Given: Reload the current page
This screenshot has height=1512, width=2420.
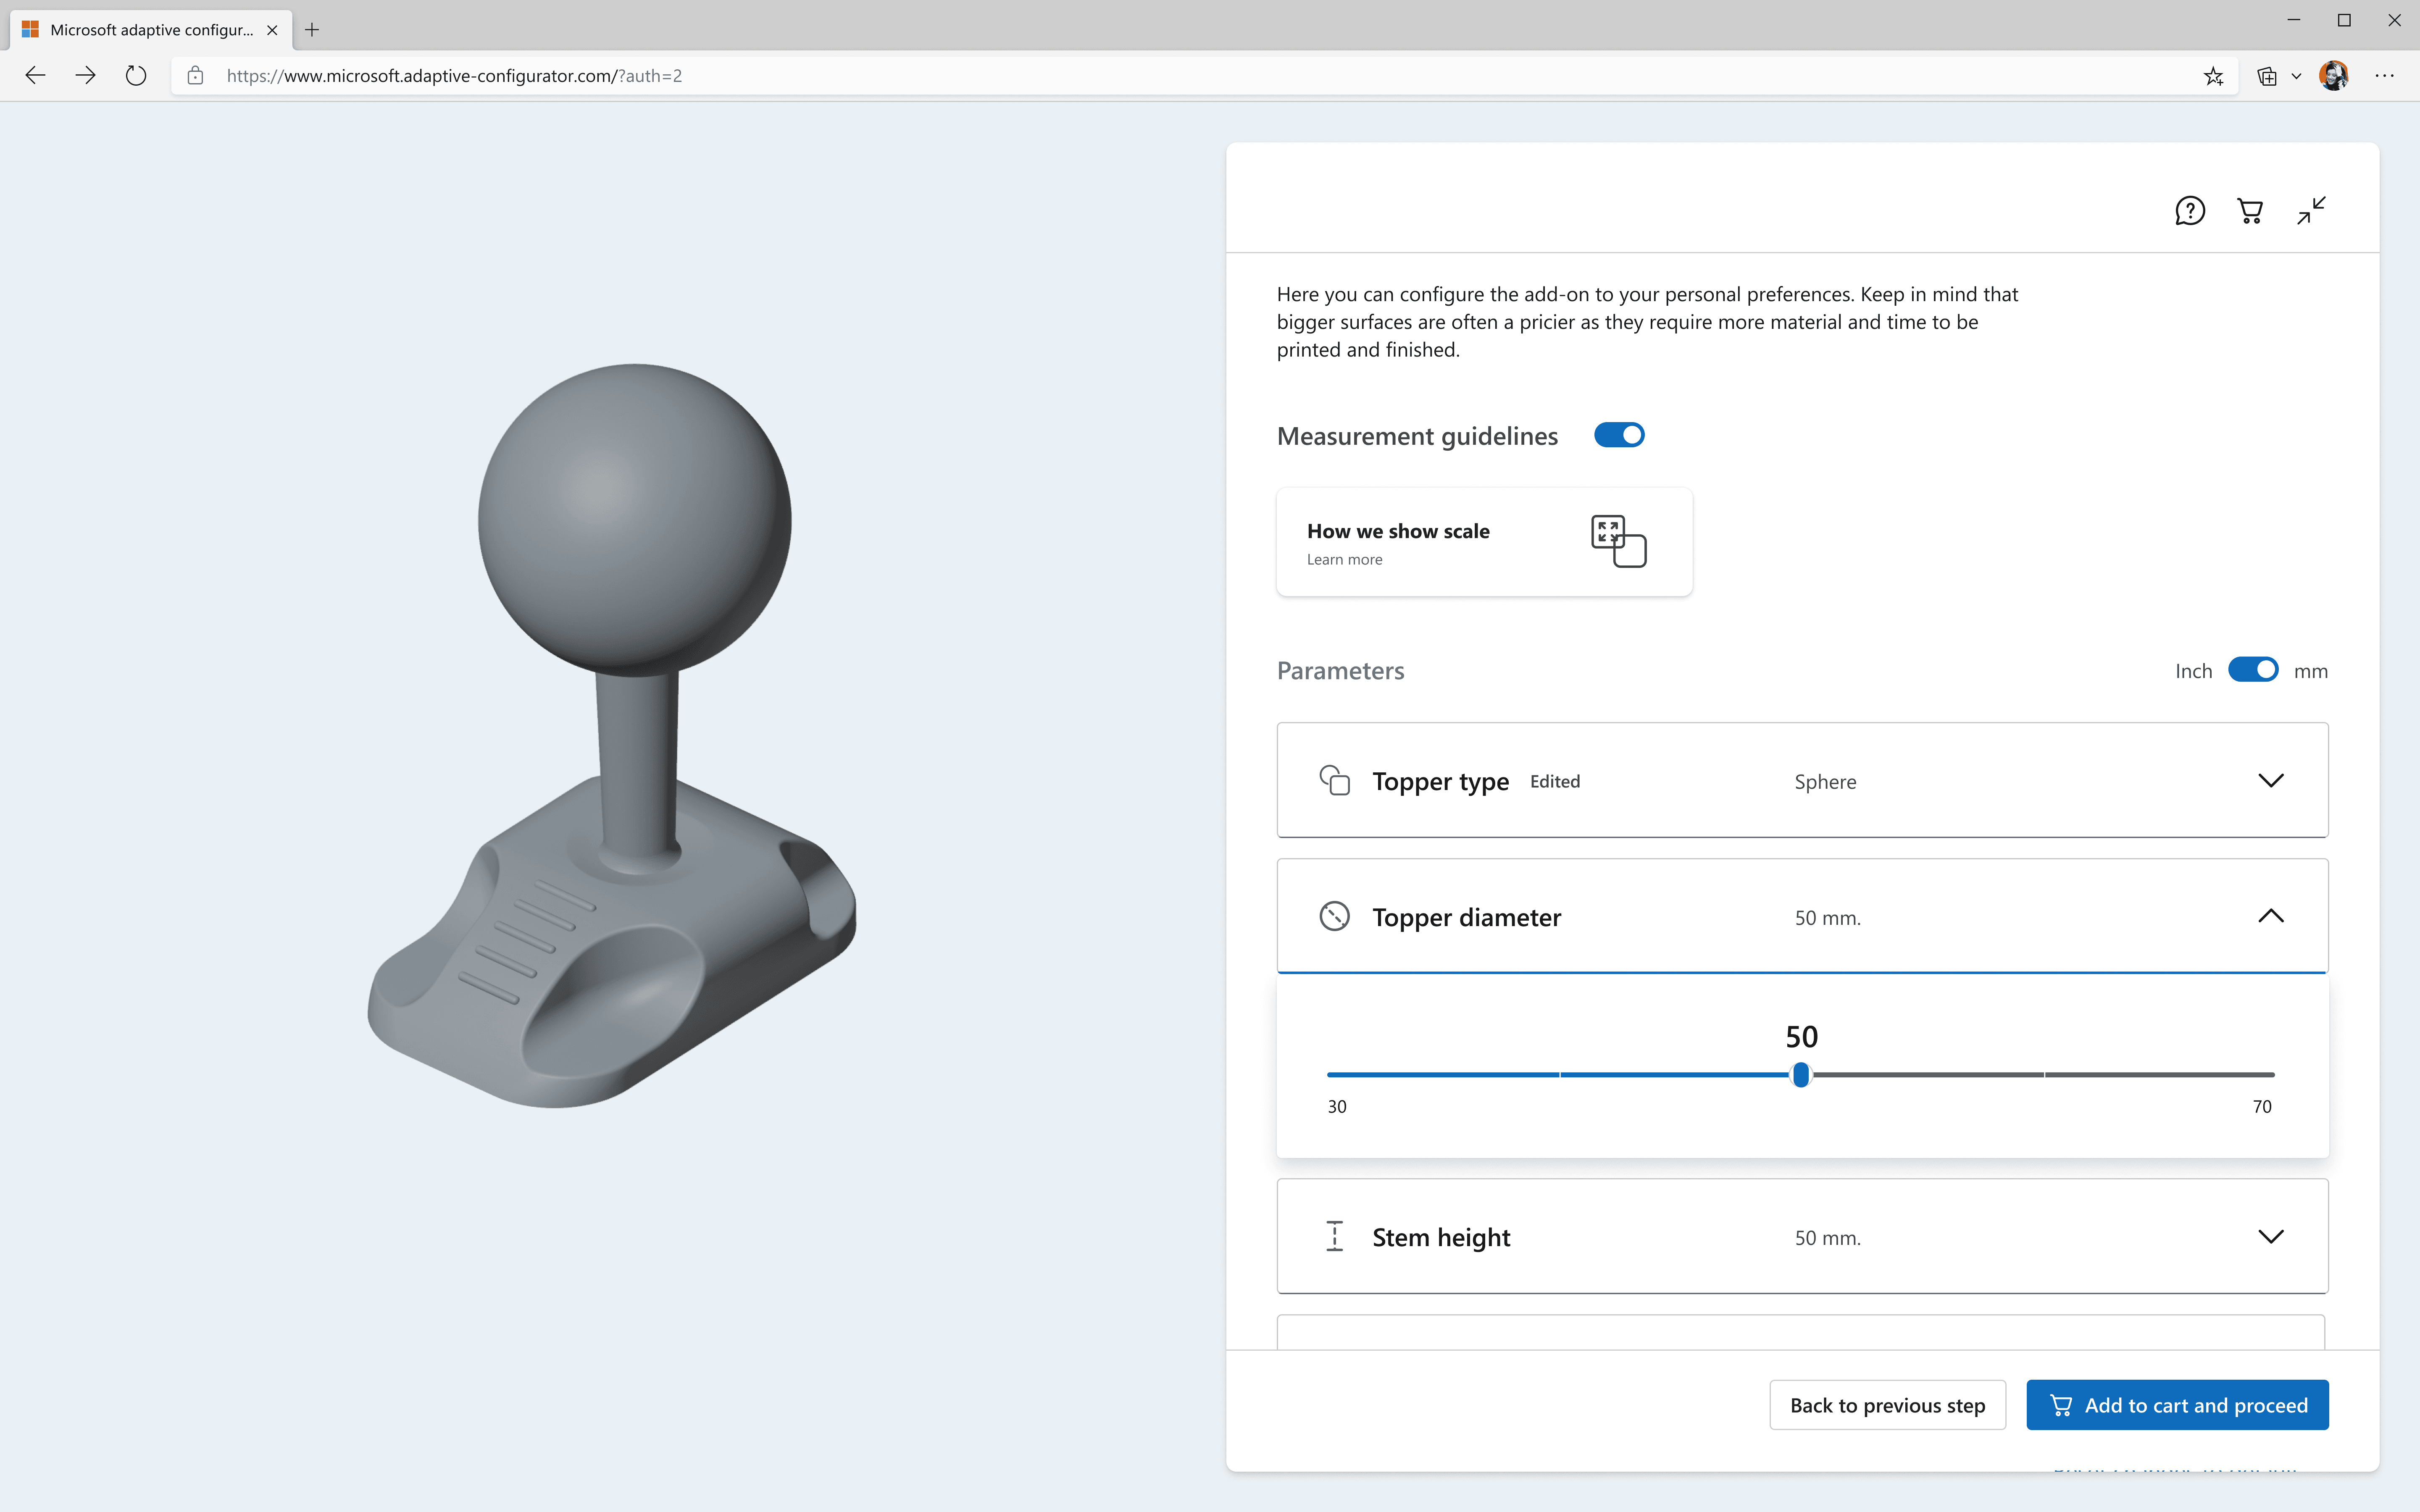Looking at the screenshot, I should pyautogui.click(x=136, y=76).
